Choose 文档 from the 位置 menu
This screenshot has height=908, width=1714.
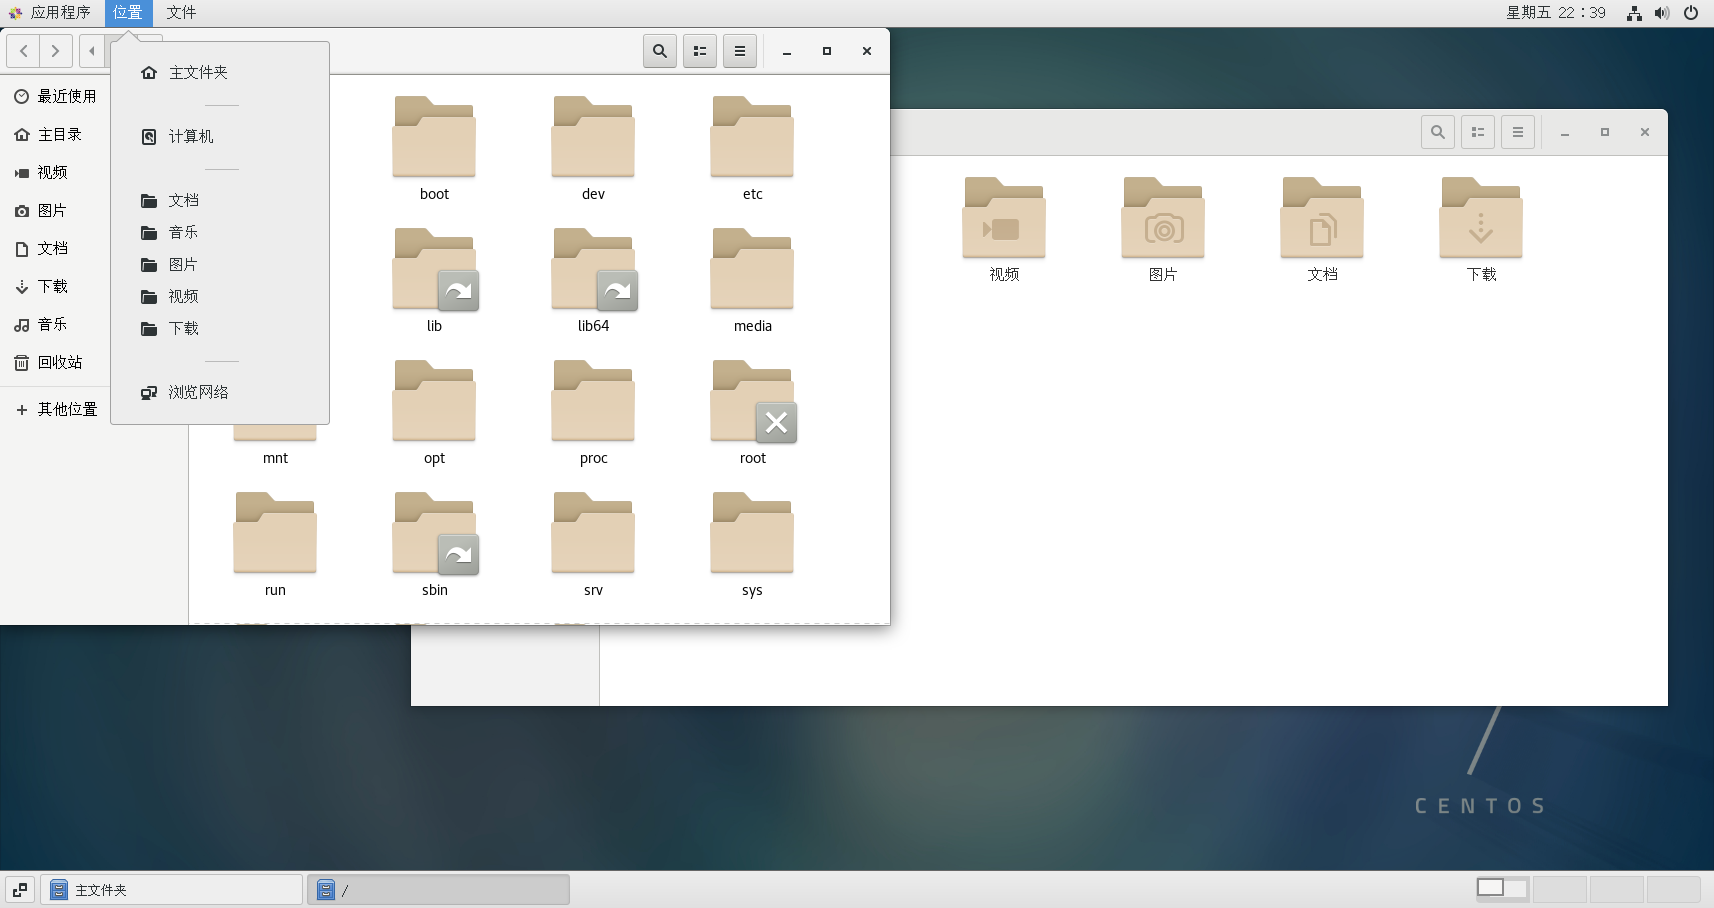[220, 200]
